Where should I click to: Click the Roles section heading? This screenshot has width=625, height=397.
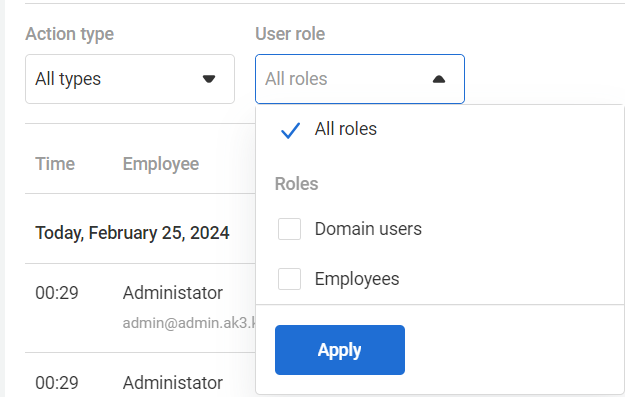click(297, 184)
